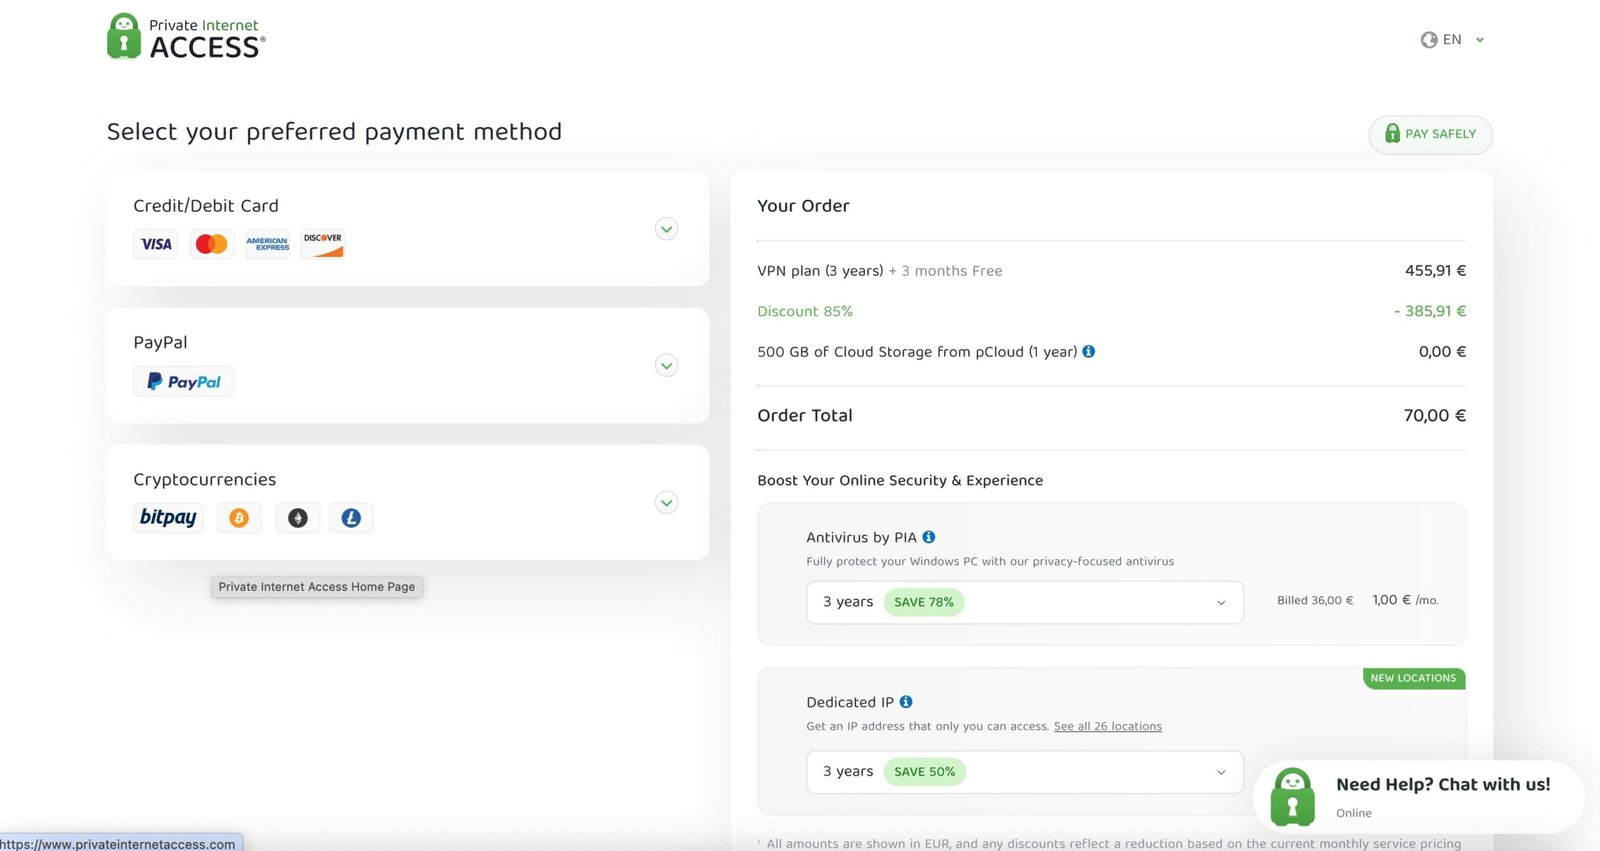Expand the PayPal payment option
Image resolution: width=1600 pixels, height=851 pixels.
click(667, 366)
